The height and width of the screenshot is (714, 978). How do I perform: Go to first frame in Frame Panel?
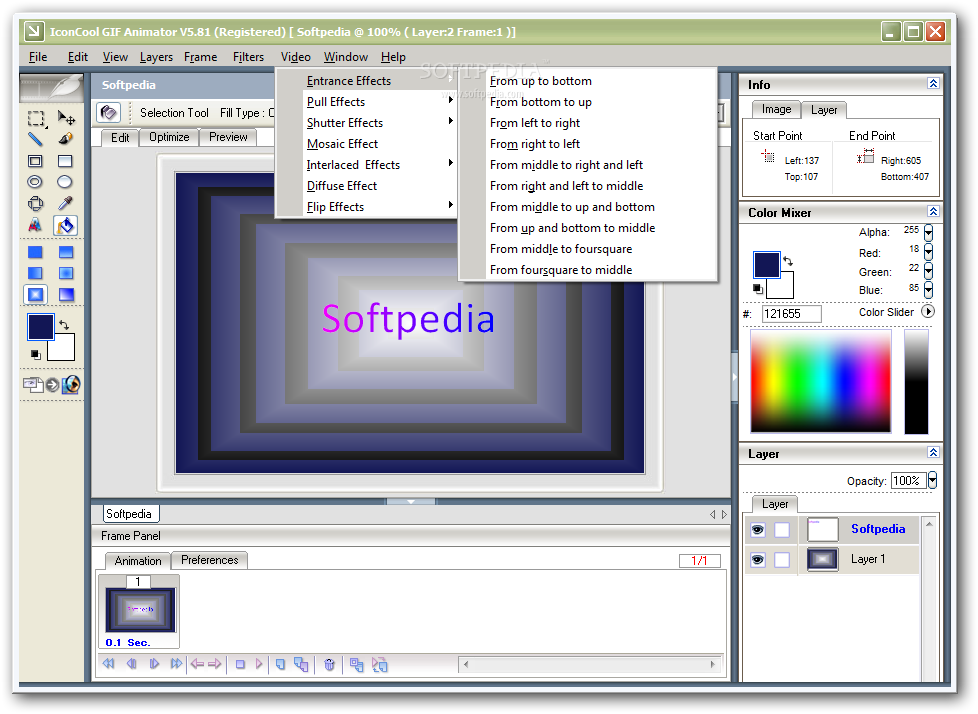[x=109, y=663]
